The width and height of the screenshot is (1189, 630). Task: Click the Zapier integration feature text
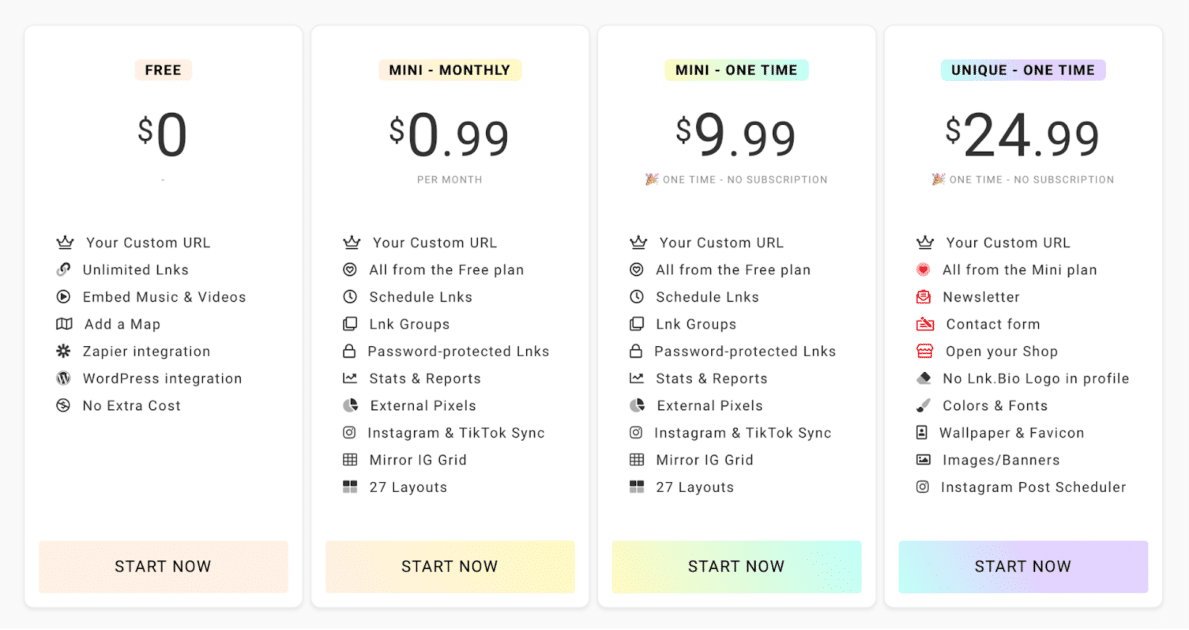(x=146, y=351)
